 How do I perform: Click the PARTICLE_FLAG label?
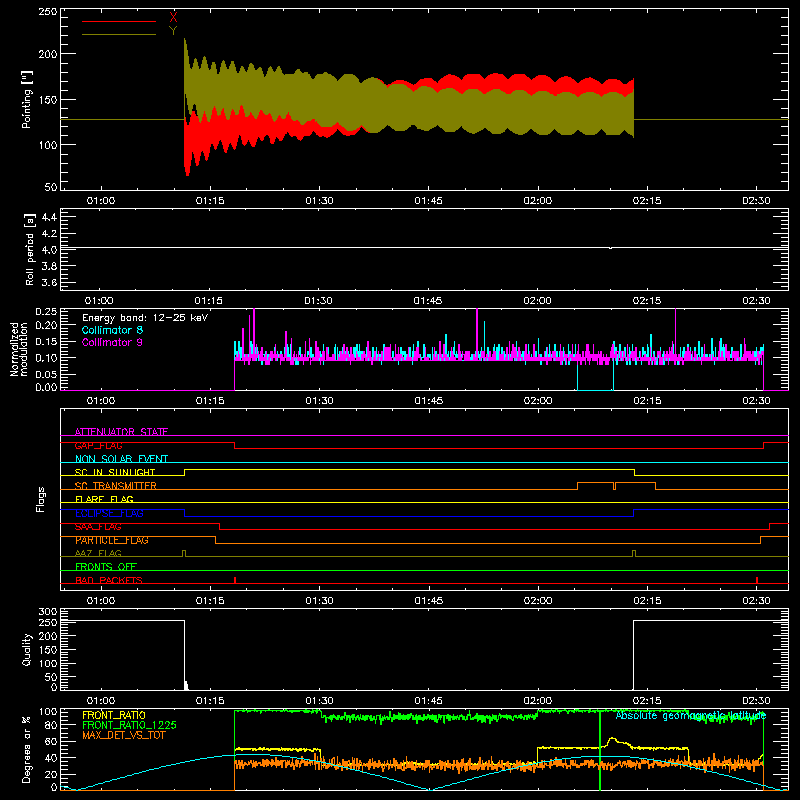(x=112, y=540)
